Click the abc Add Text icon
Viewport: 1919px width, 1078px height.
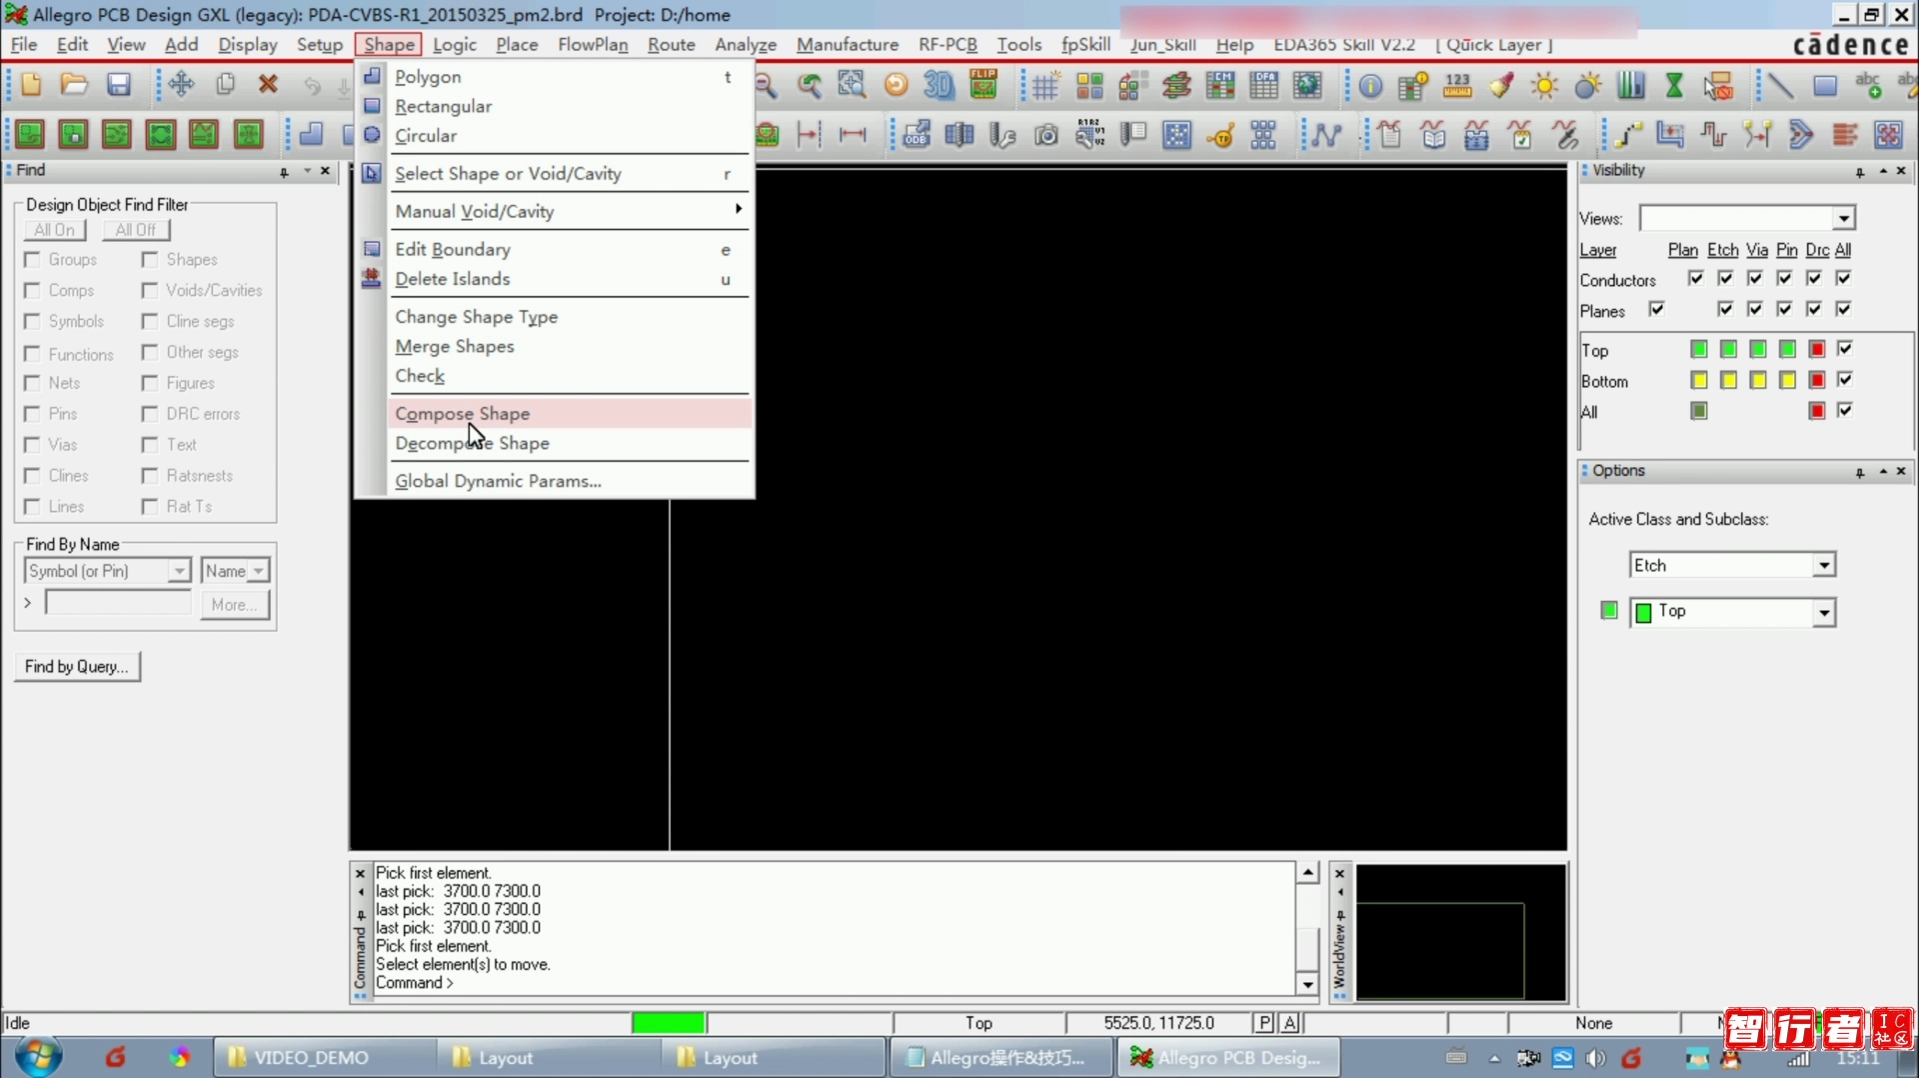(x=1868, y=85)
